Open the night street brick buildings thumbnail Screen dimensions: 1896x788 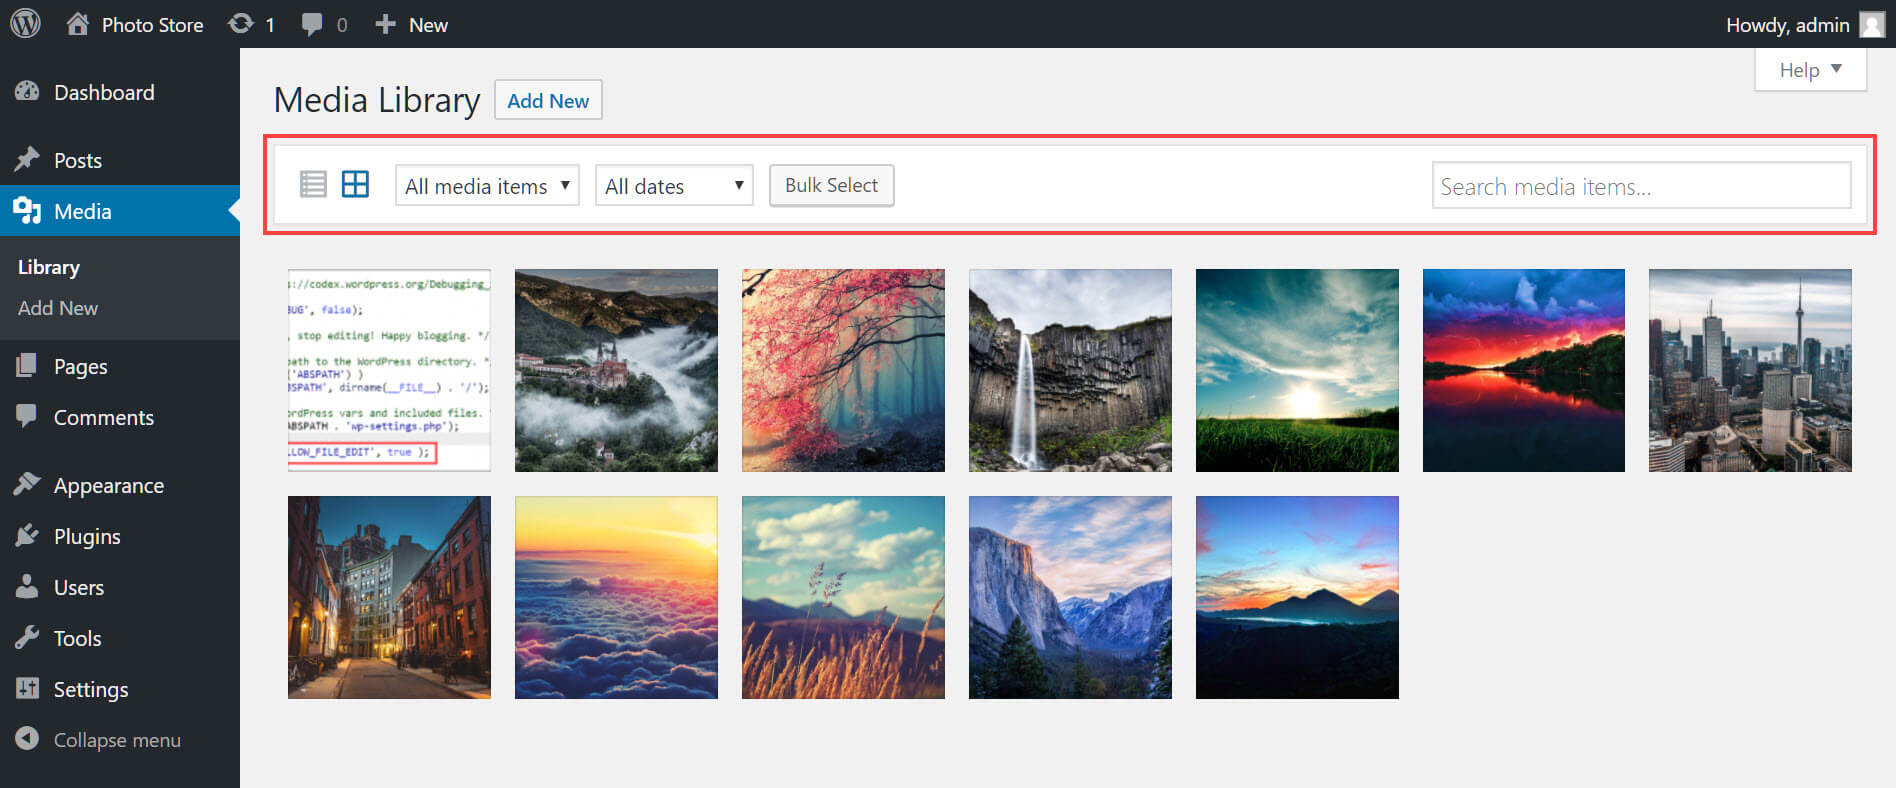click(x=389, y=597)
